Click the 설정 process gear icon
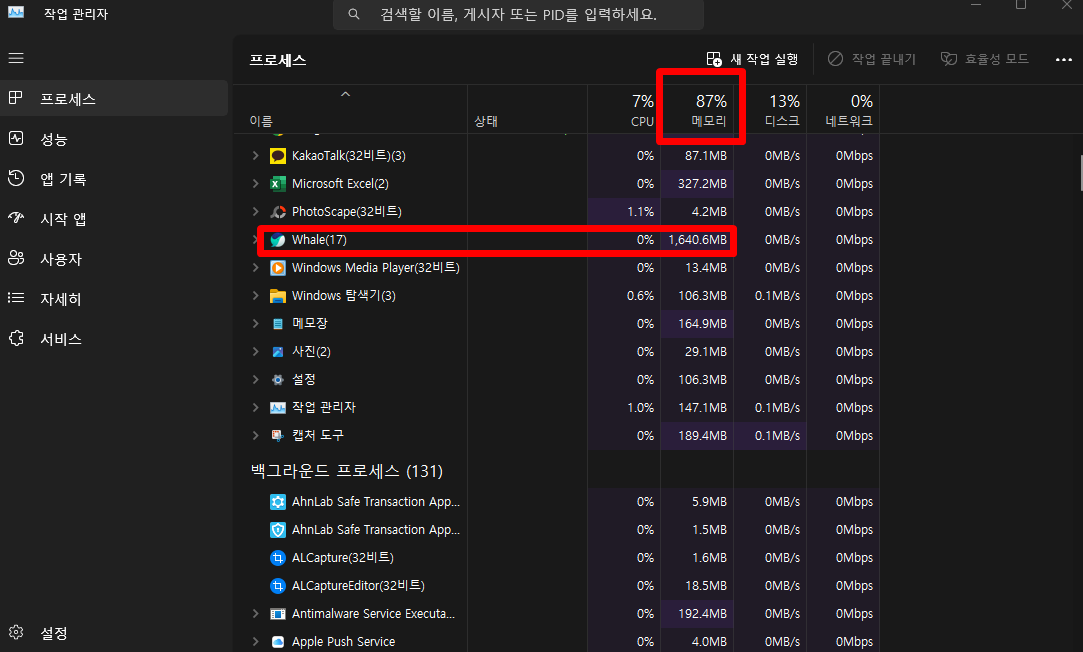Viewport: 1083px width, 652px height. click(x=278, y=380)
